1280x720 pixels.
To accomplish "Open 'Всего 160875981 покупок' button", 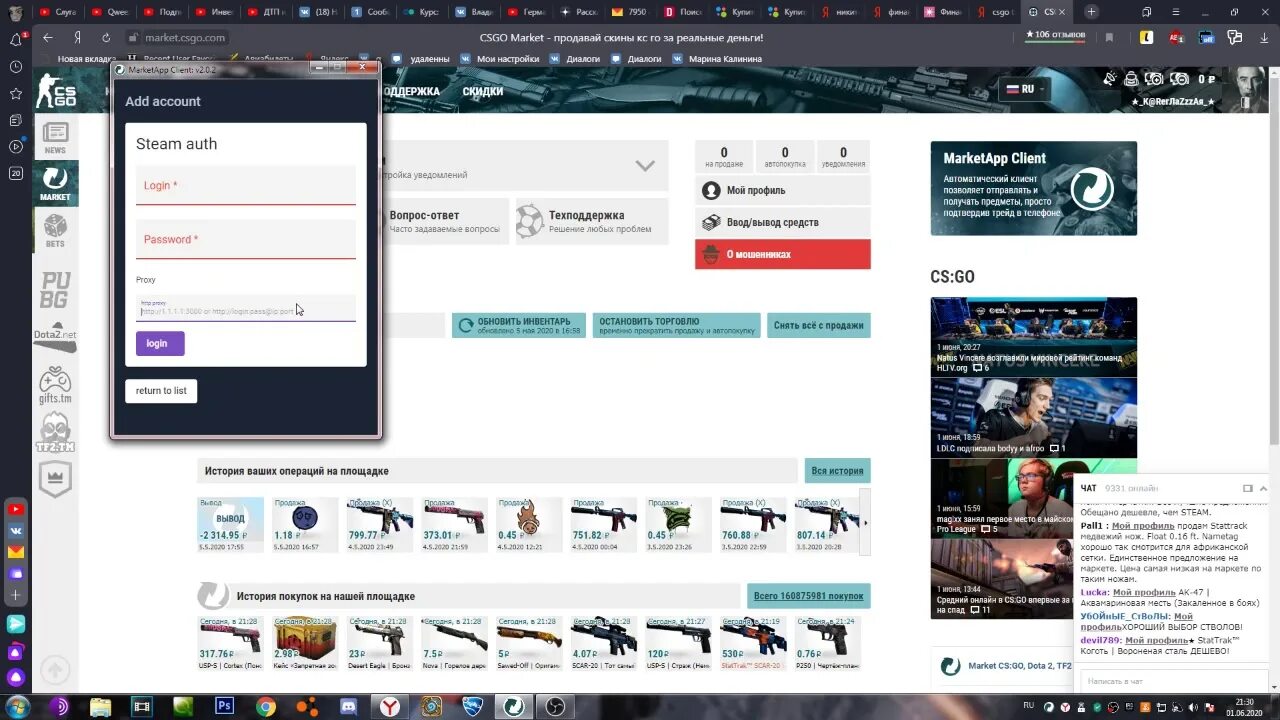I will click(809, 596).
